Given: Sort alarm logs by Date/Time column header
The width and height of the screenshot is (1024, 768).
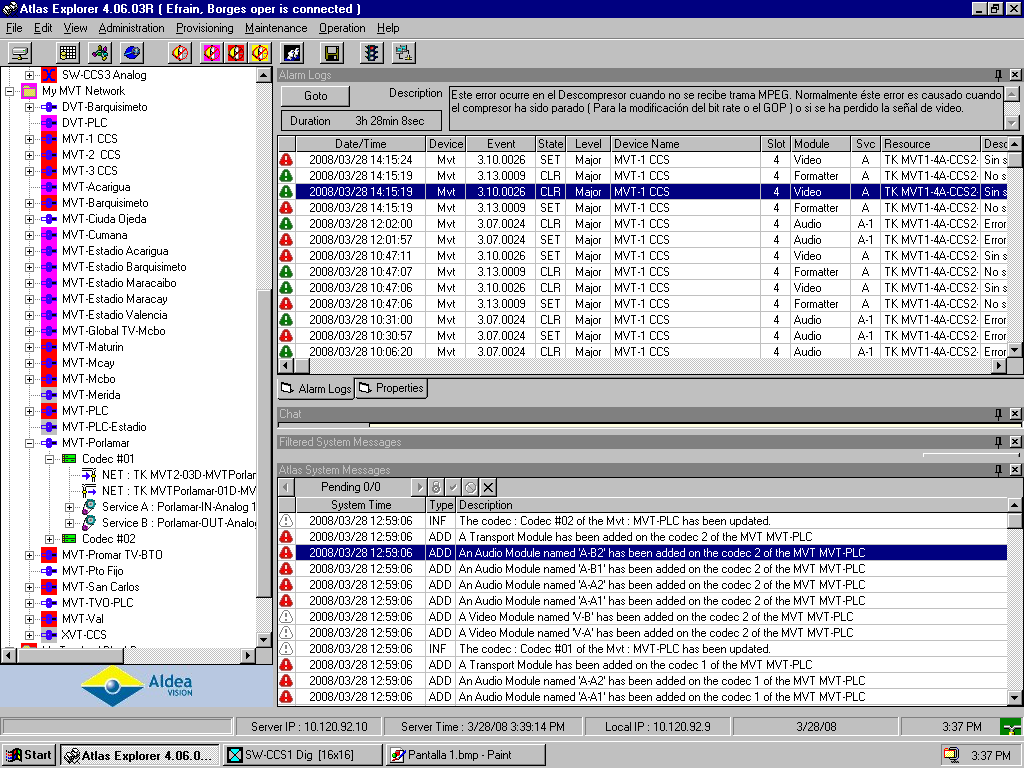Looking at the screenshot, I should point(360,144).
